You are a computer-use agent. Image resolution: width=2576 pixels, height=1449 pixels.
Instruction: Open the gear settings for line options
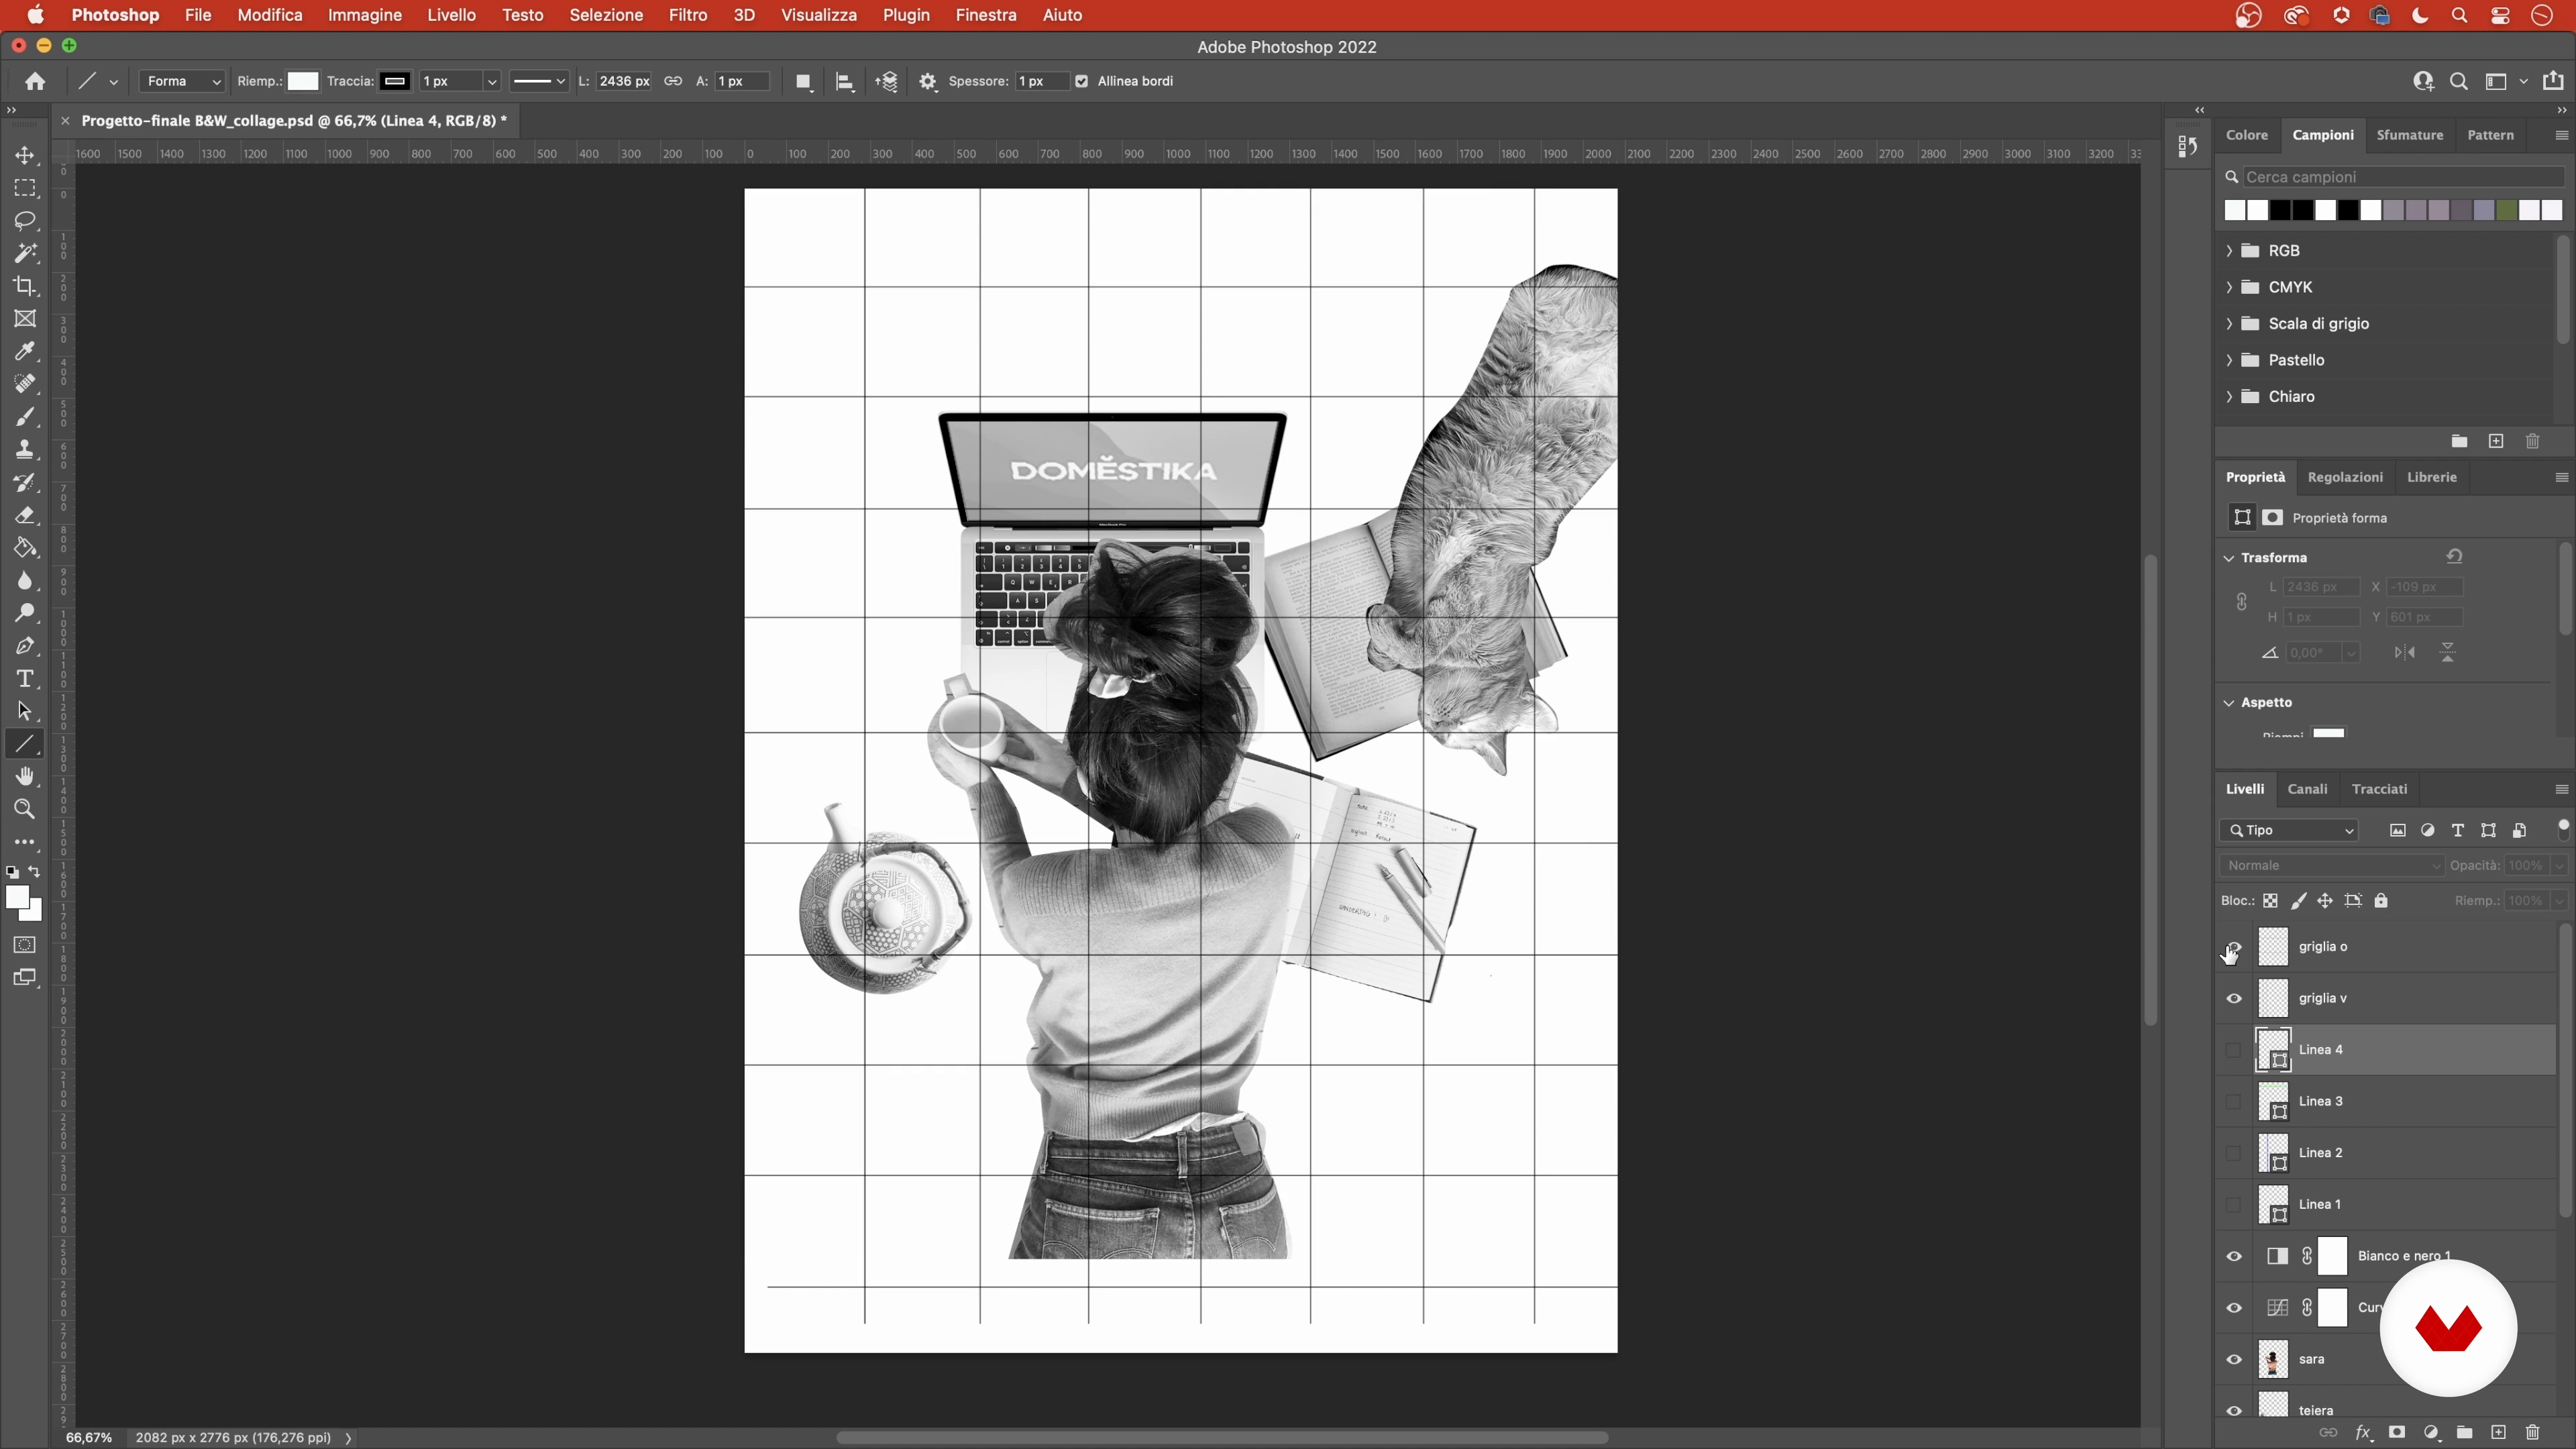coord(928,82)
